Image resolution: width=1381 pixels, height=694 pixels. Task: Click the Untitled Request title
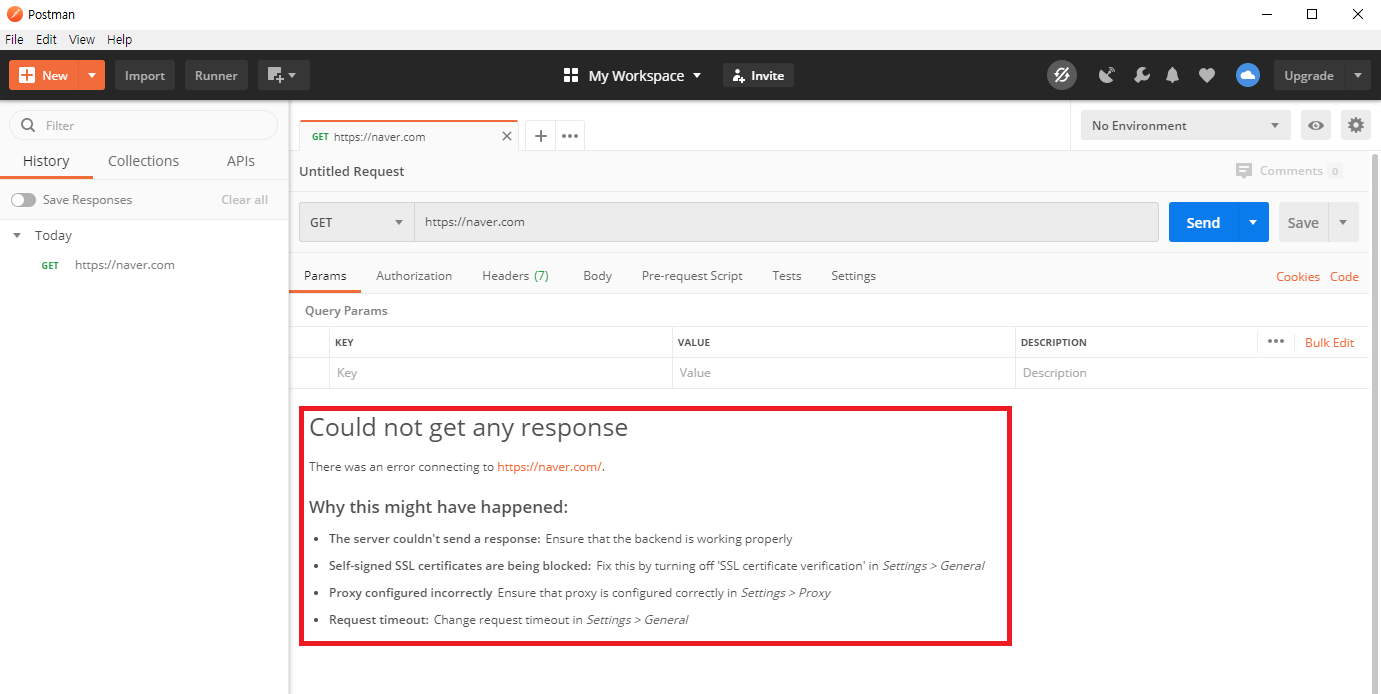click(x=352, y=171)
